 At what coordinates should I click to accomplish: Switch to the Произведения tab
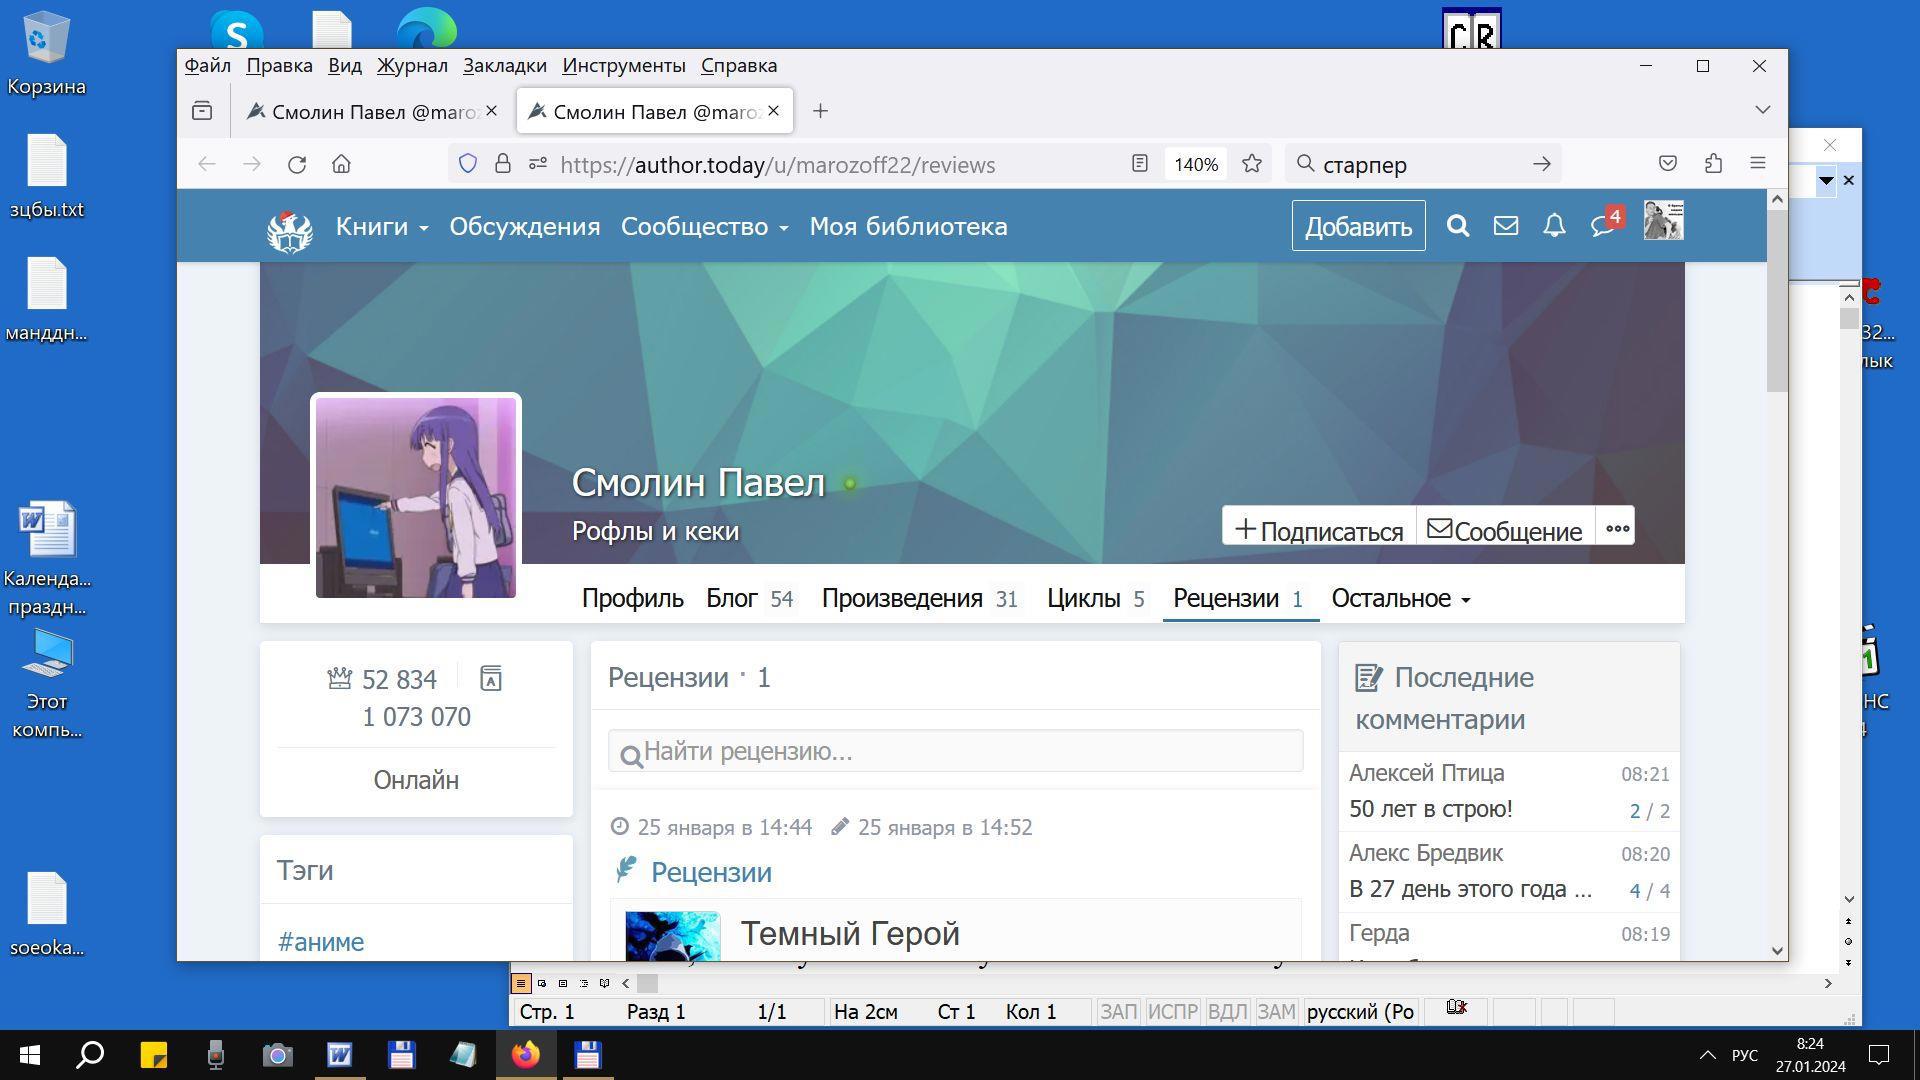902,599
